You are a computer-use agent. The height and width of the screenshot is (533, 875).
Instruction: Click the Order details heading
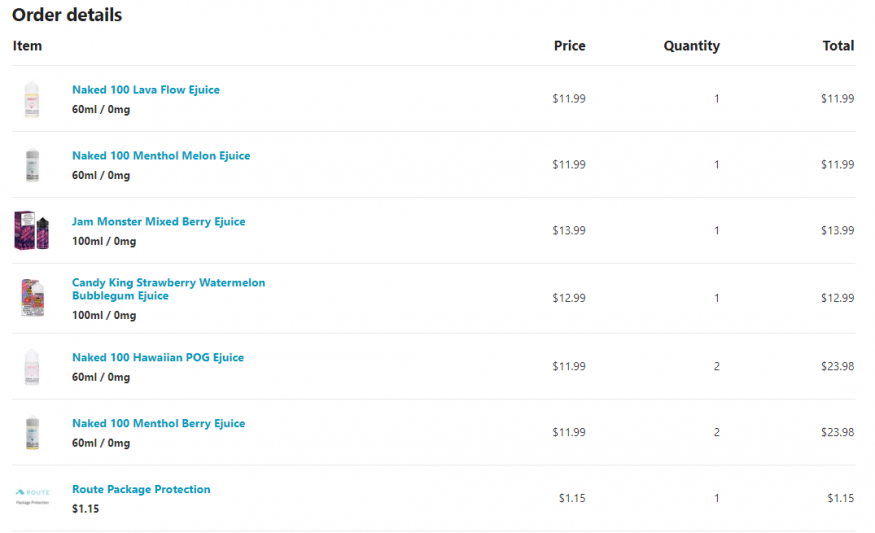click(67, 15)
